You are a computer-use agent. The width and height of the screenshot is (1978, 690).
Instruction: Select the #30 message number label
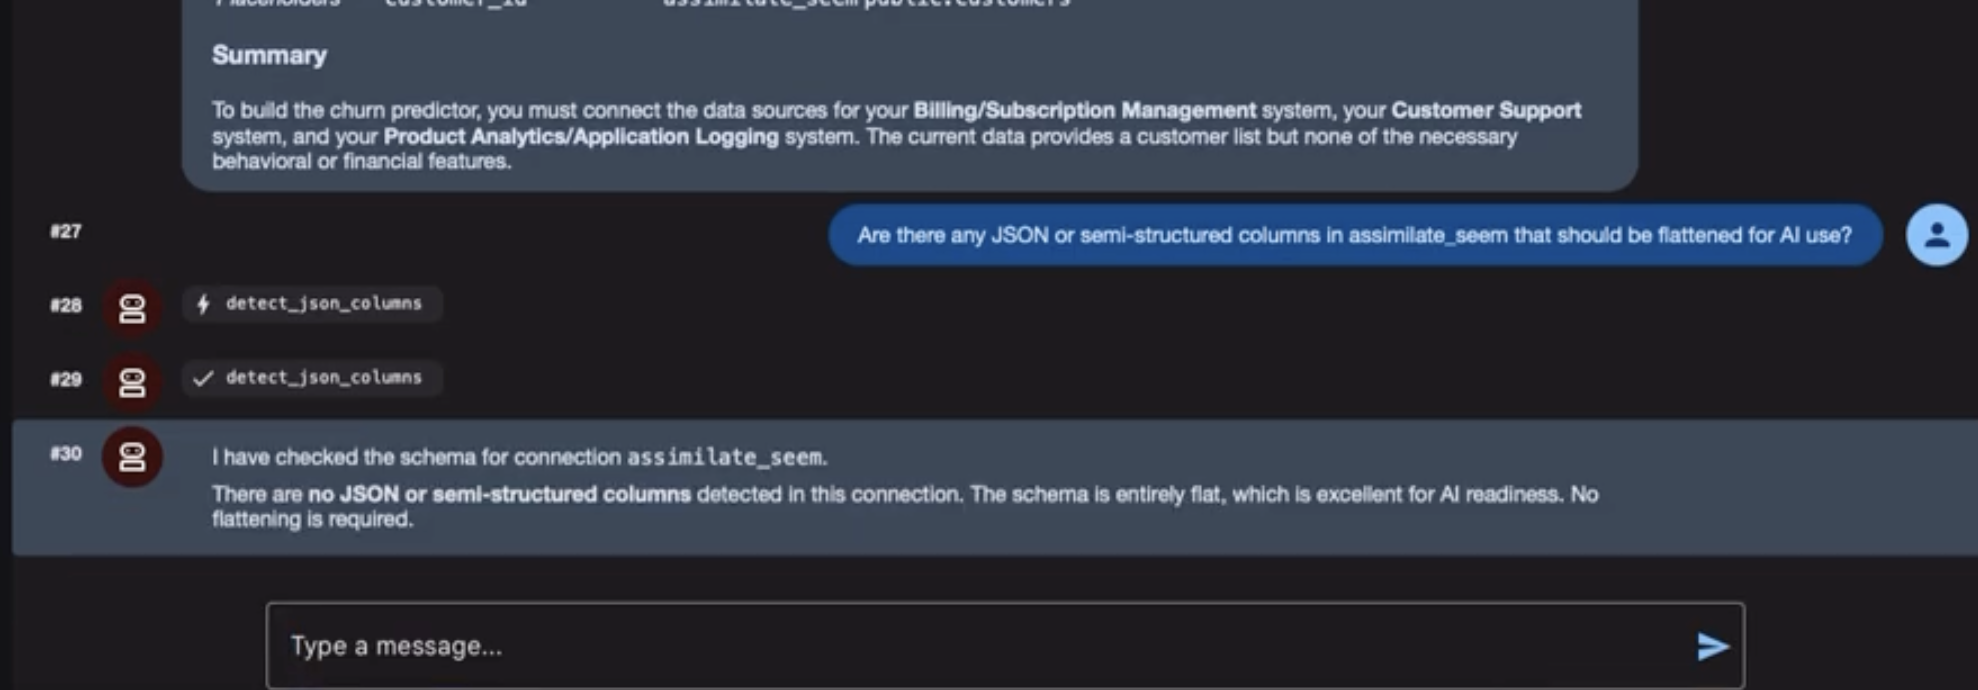tap(66, 453)
